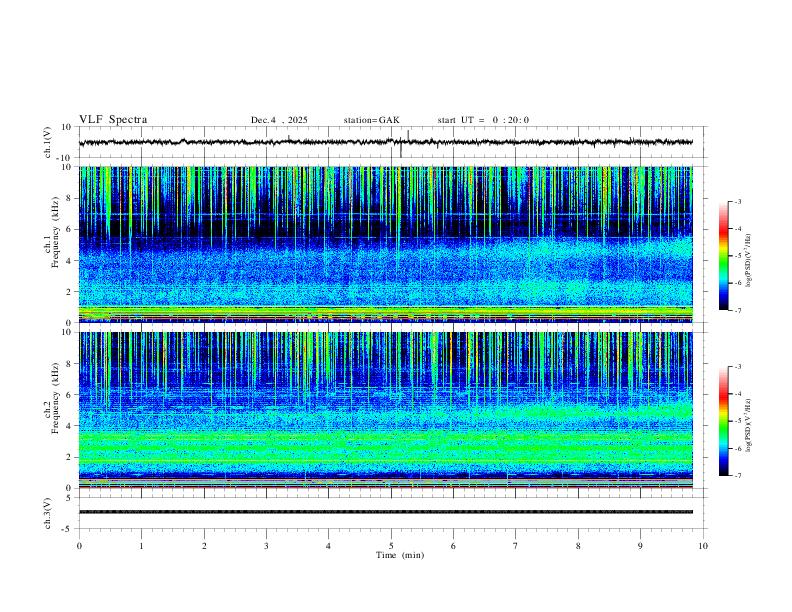Click the '8' frequency tick of ch.1 spectrogram
Image resolution: width=792 pixels, height=612 pixels.
[69, 198]
